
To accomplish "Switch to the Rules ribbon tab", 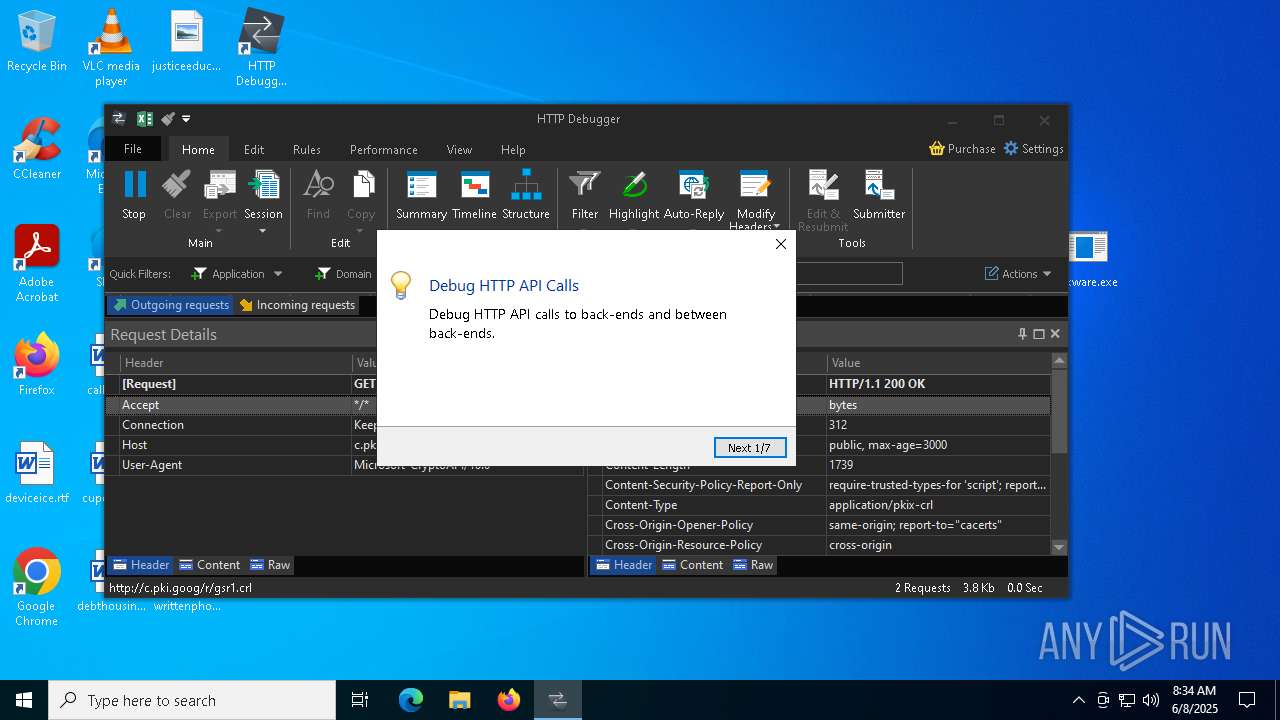I will [x=307, y=149].
